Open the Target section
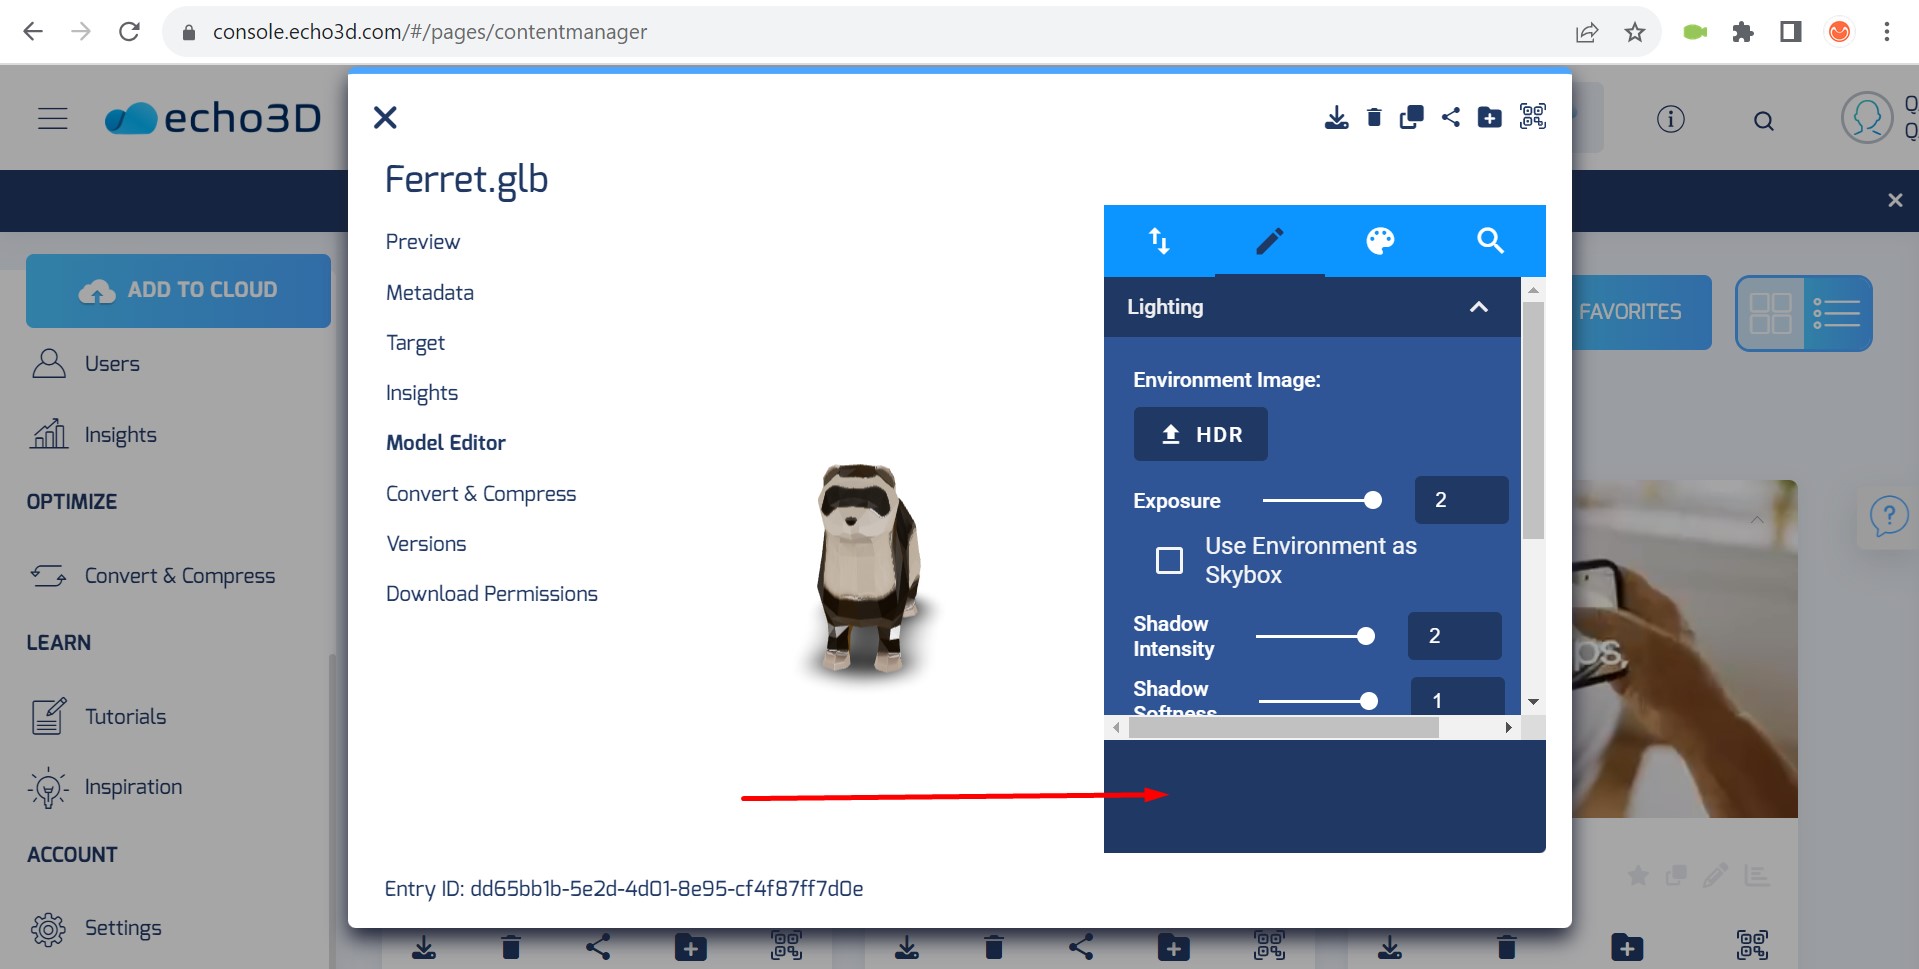The width and height of the screenshot is (1919, 969). pos(415,343)
